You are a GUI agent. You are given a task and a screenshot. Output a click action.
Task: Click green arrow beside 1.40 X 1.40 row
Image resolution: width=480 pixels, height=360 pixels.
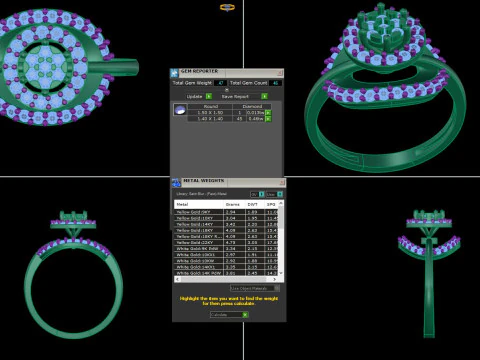[x=268, y=119]
